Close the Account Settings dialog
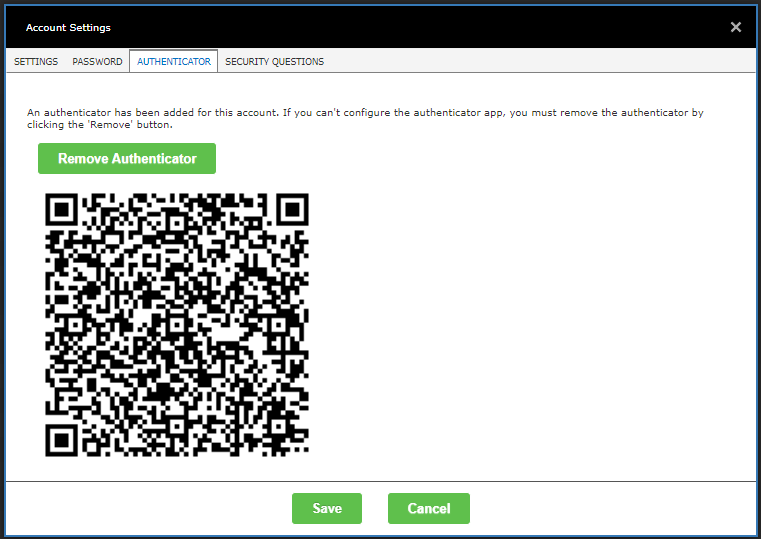This screenshot has height=539, width=761. 735,27
